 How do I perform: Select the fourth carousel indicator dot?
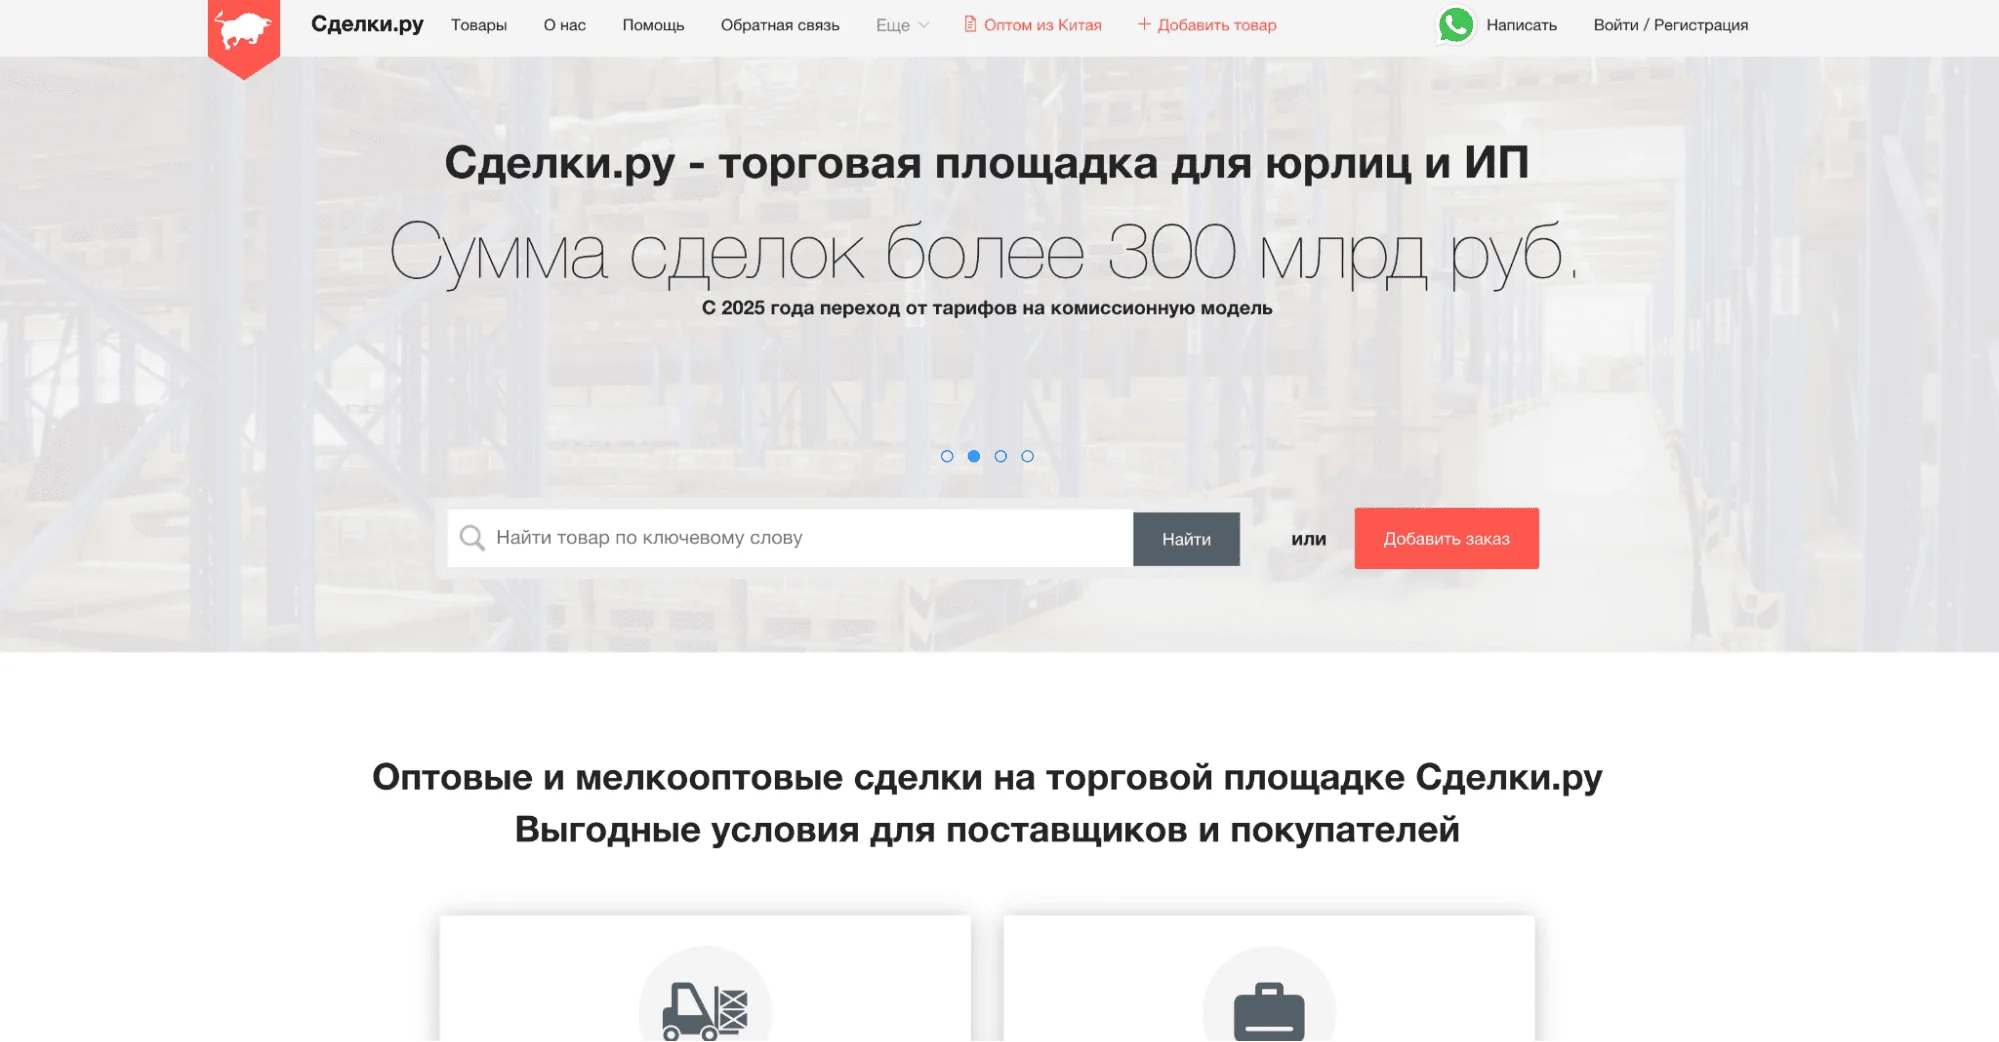tap(1028, 457)
